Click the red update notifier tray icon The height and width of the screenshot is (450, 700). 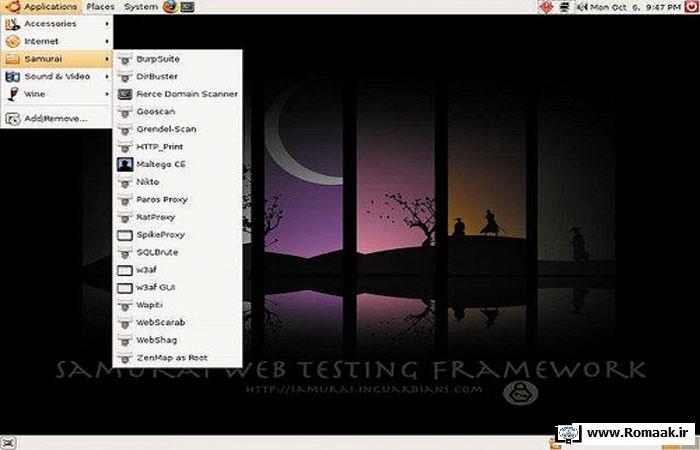pyautogui.click(x=546, y=7)
